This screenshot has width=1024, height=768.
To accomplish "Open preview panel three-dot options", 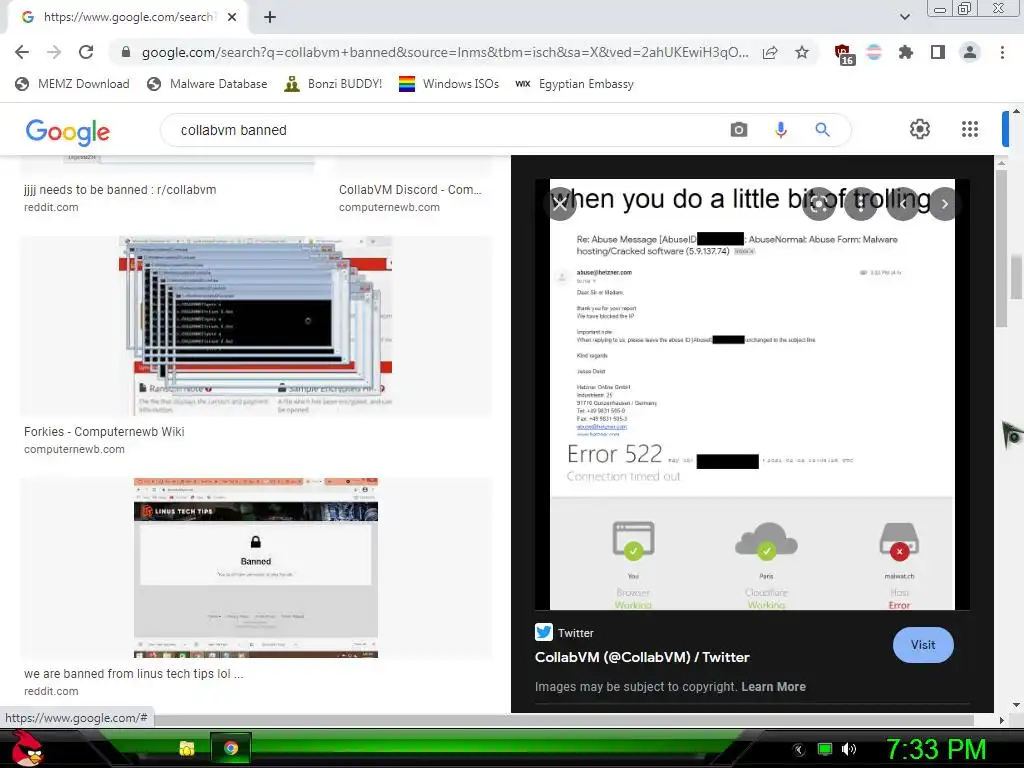I will 860,204.
